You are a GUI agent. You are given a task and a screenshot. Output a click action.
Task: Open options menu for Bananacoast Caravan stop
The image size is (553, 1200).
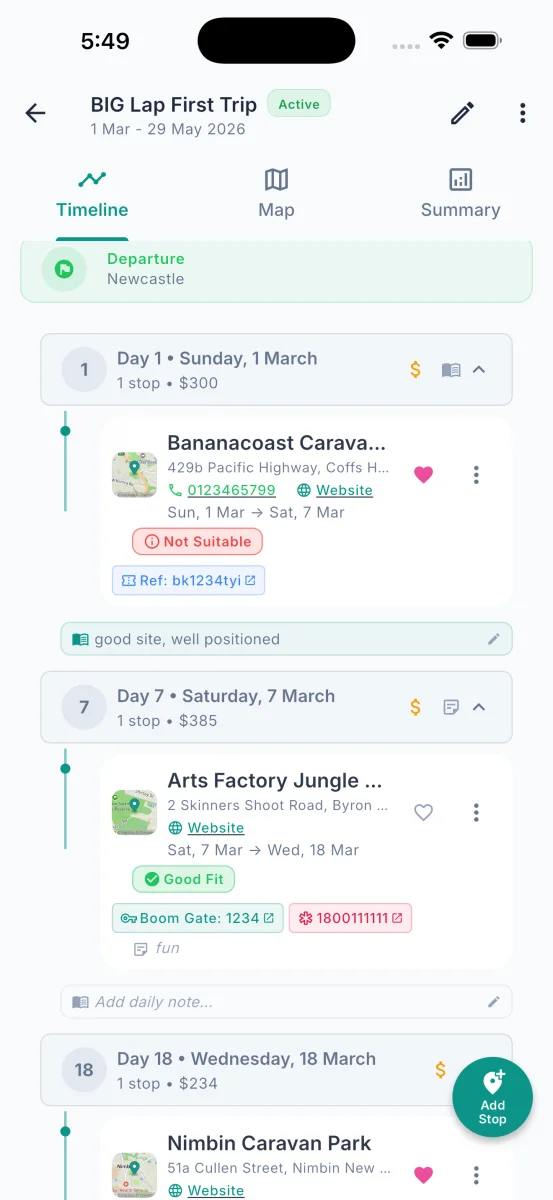476,475
